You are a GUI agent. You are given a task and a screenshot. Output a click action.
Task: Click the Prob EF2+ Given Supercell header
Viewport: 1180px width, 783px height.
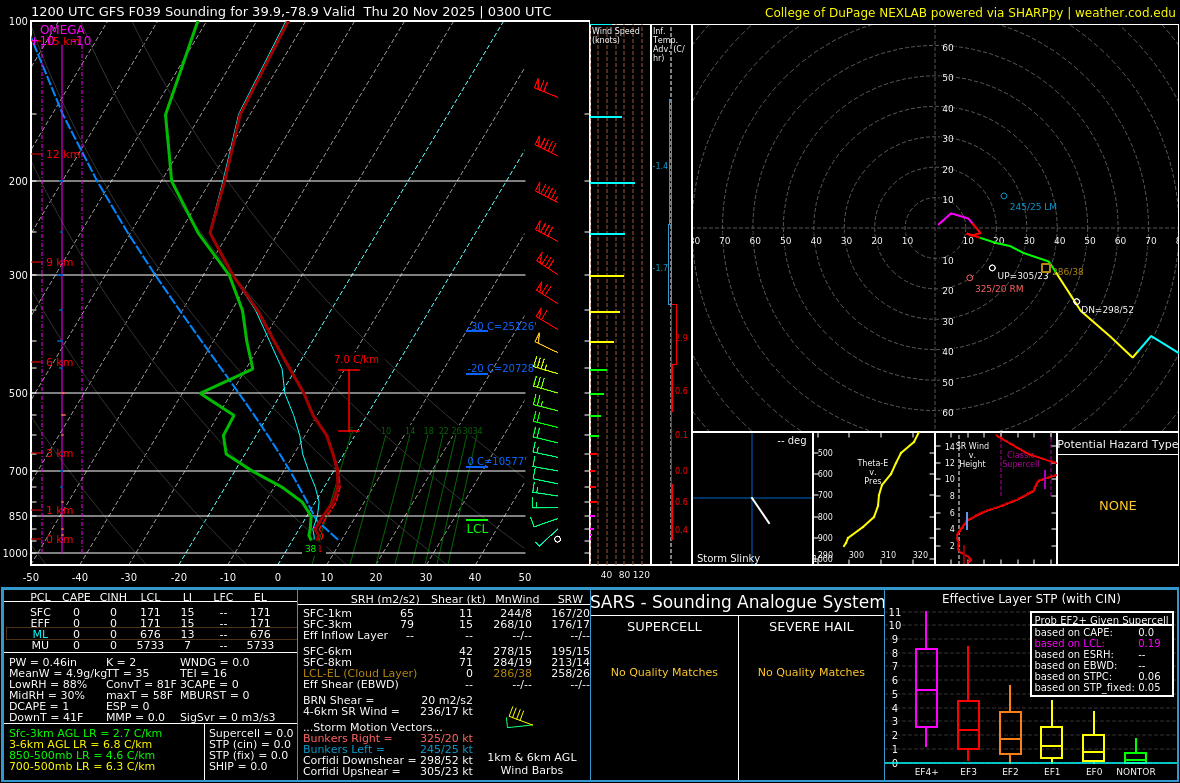(x=1102, y=620)
